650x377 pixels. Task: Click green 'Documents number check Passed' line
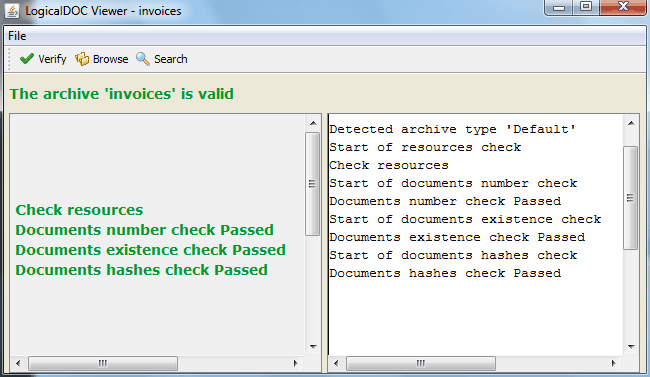click(145, 230)
